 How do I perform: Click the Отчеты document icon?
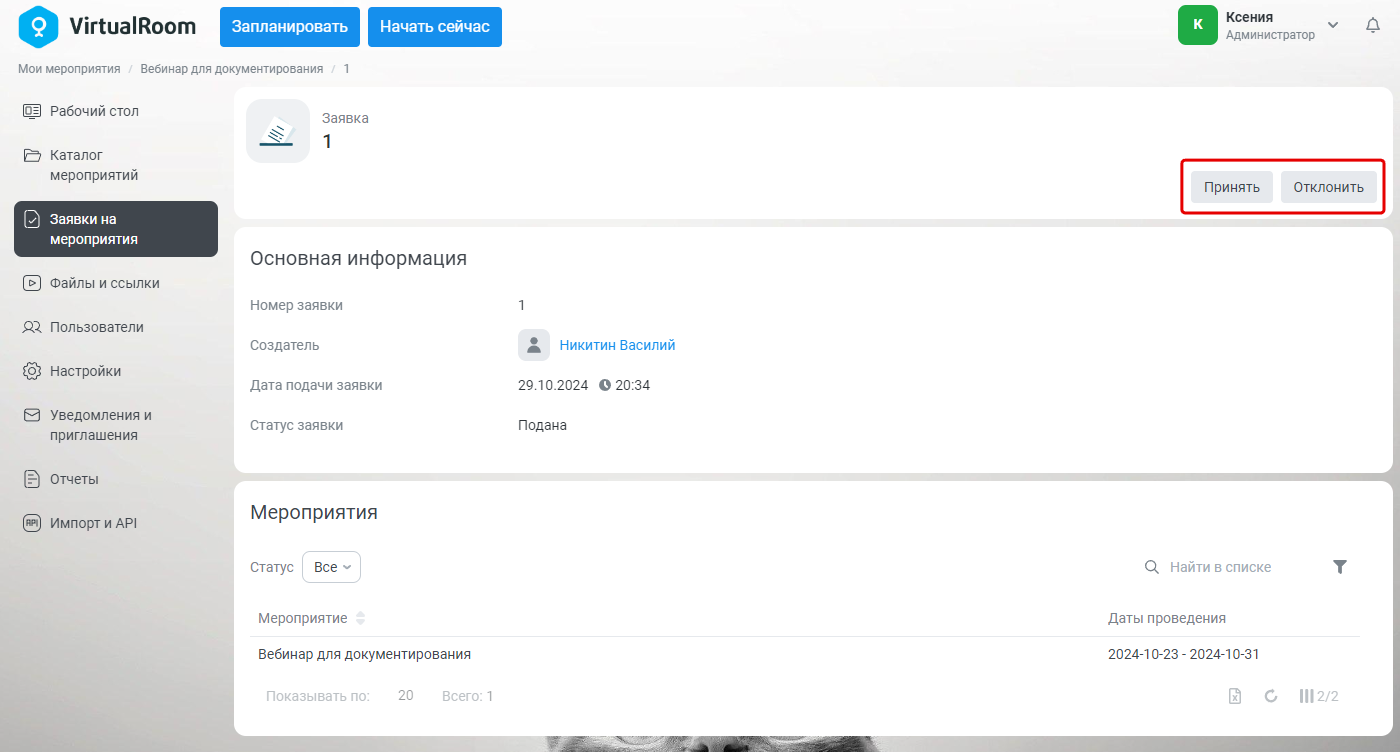(32, 479)
